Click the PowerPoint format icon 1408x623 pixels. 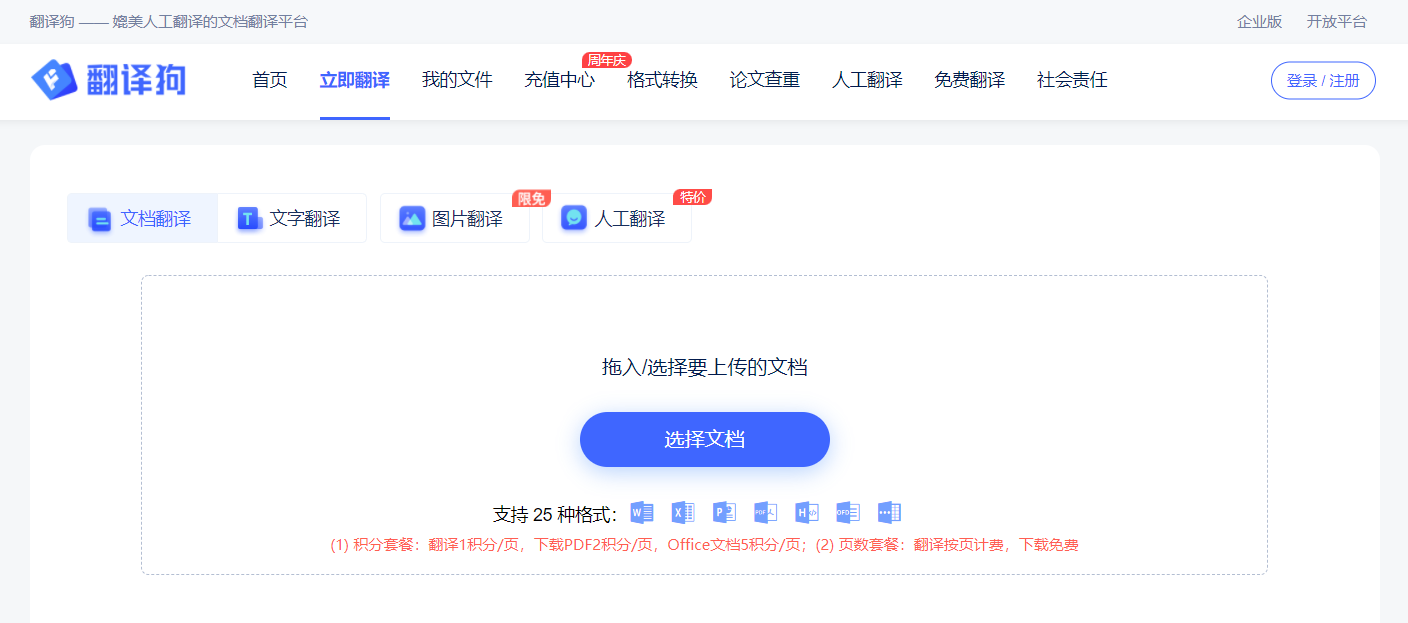click(724, 512)
